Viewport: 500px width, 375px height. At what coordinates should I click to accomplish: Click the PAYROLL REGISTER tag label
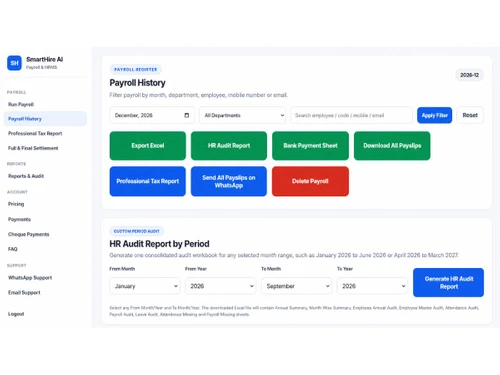click(x=136, y=69)
